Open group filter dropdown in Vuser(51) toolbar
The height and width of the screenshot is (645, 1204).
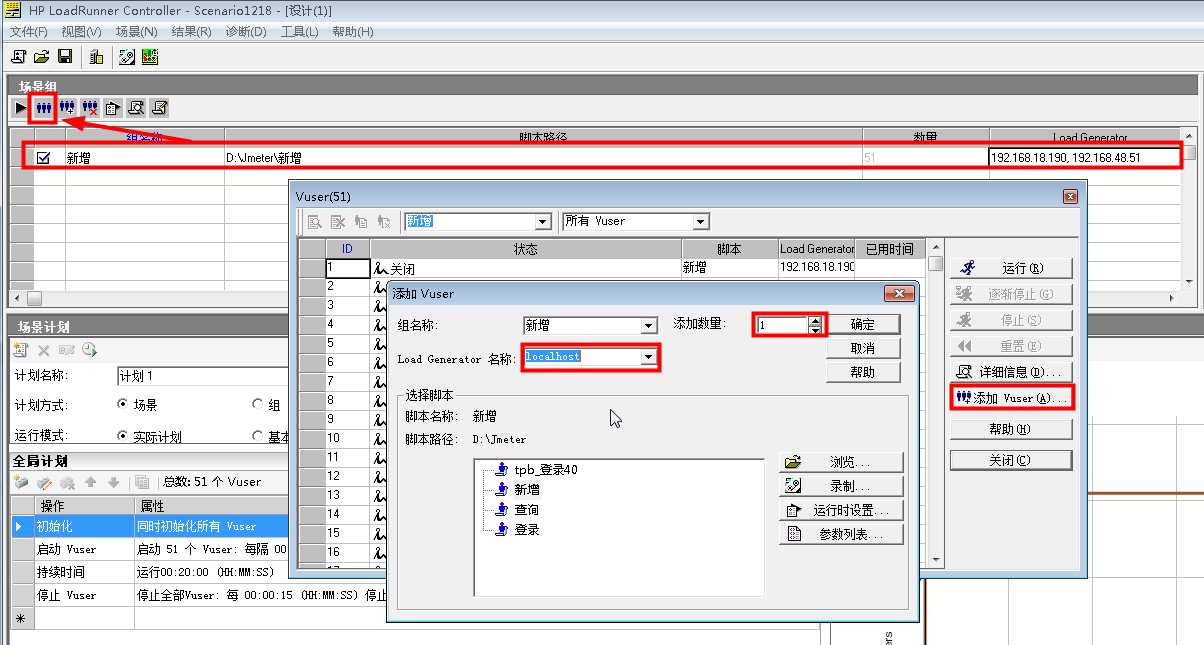[x=543, y=222]
